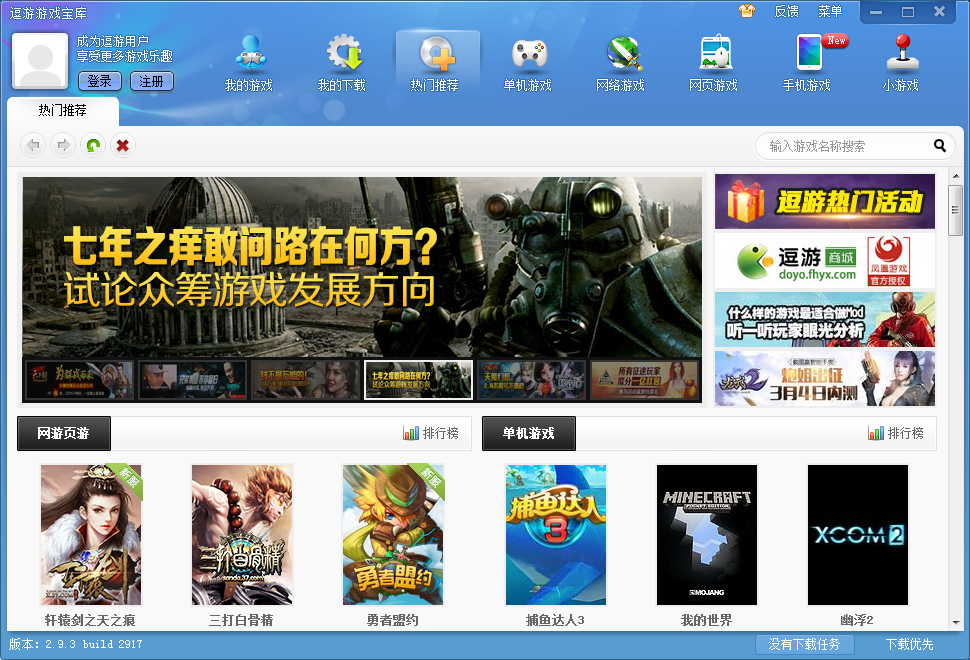Image resolution: width=970 pixels, height=660 pixels.
Task: Click the red stop loading icon
Action: pyautogui.click(x=123, y=146)
